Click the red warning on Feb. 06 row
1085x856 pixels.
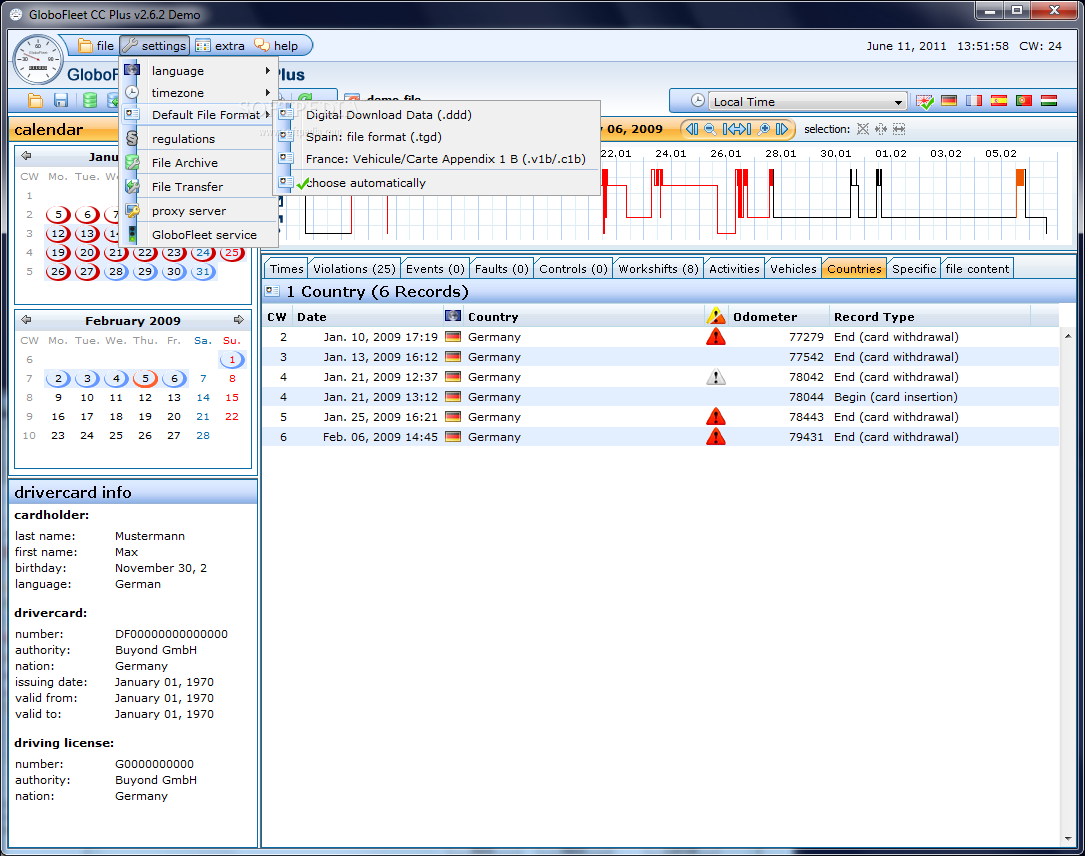[715, 437]
